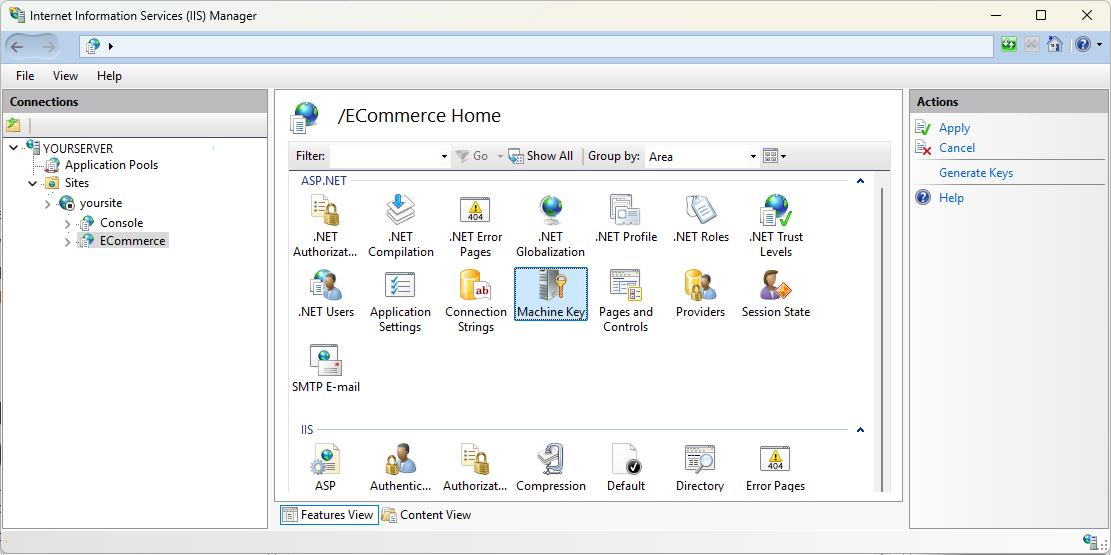The image size is (1111, 555).
Task: Open the .NET Users feature
Action: [325, 294]
